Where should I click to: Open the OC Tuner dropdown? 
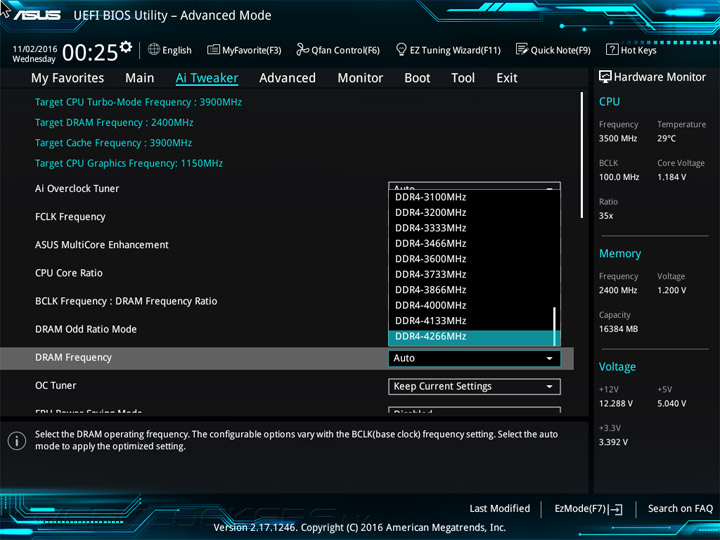point(474,386)
